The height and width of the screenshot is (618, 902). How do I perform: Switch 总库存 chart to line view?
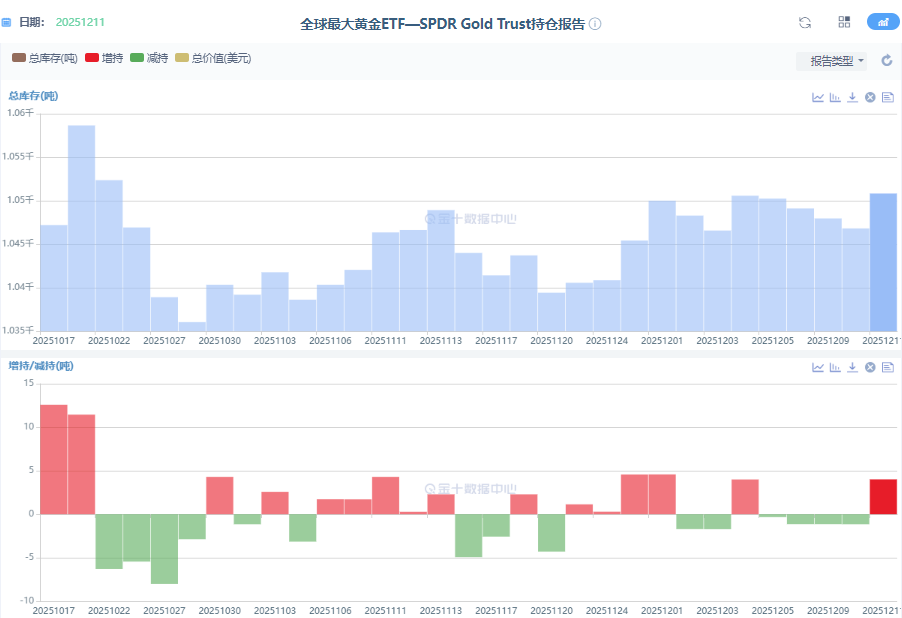[818, 97]
